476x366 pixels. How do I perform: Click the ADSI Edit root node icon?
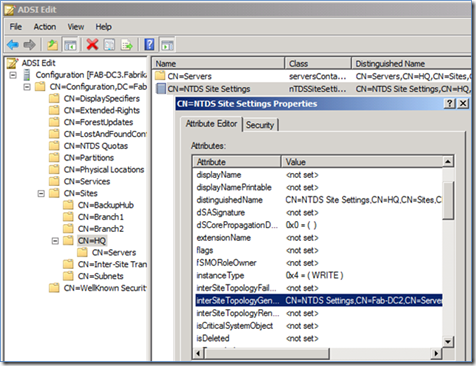(x=12, y=63)
